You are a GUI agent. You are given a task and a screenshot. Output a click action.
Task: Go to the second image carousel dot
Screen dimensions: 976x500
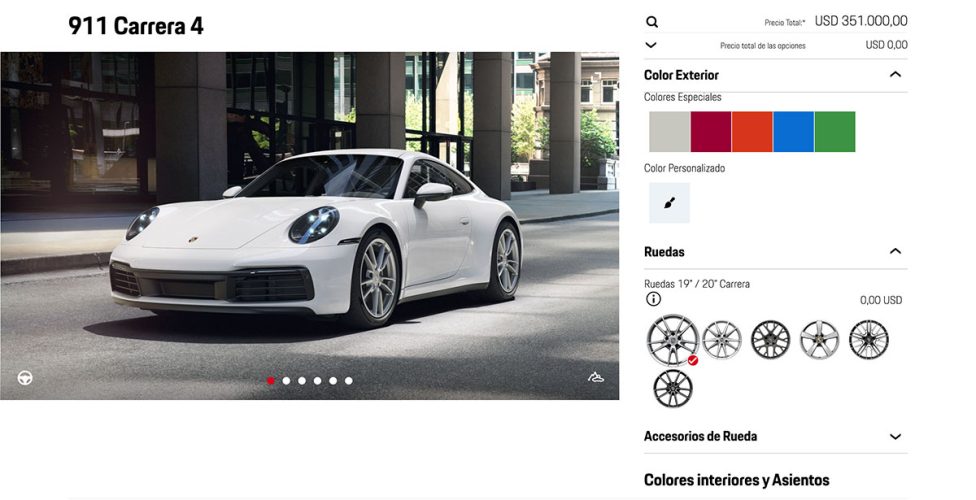pyautogui.click(x=286, y=381)
